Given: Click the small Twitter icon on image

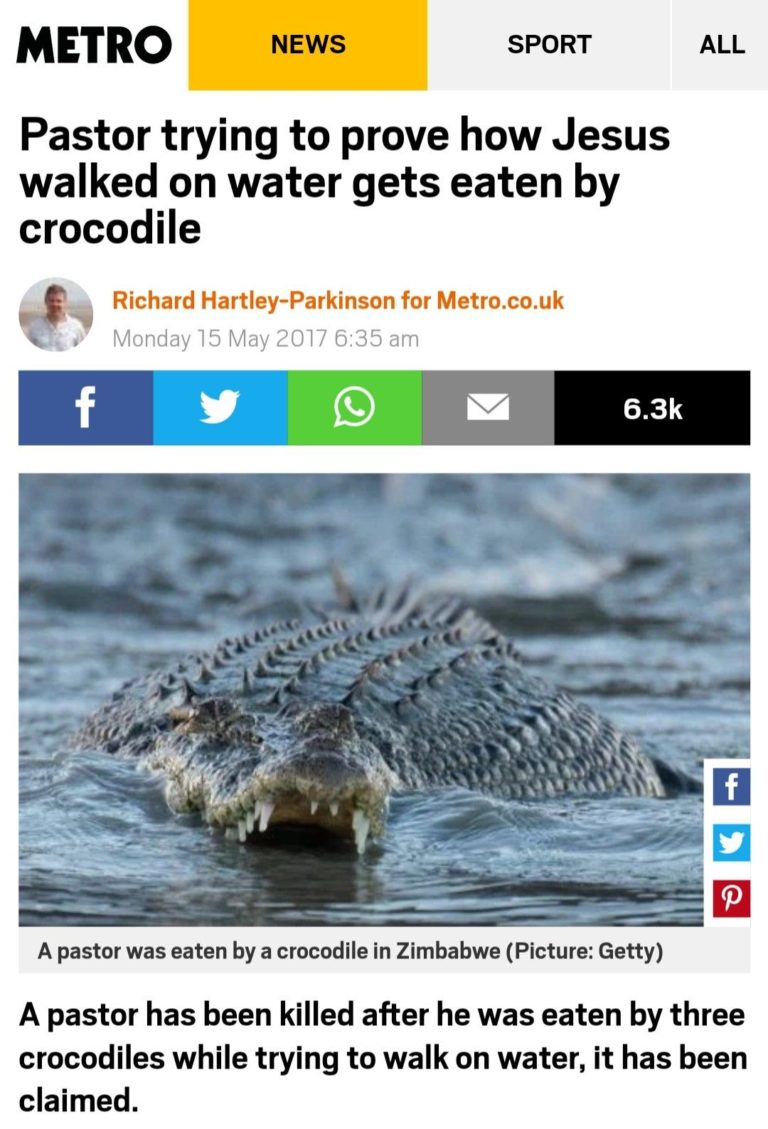Looking at the screenshot, I should click(x=731, y=842).
